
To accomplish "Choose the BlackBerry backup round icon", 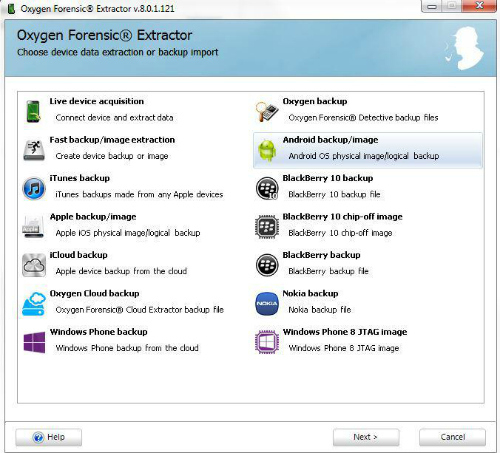I will click(267, 265).
